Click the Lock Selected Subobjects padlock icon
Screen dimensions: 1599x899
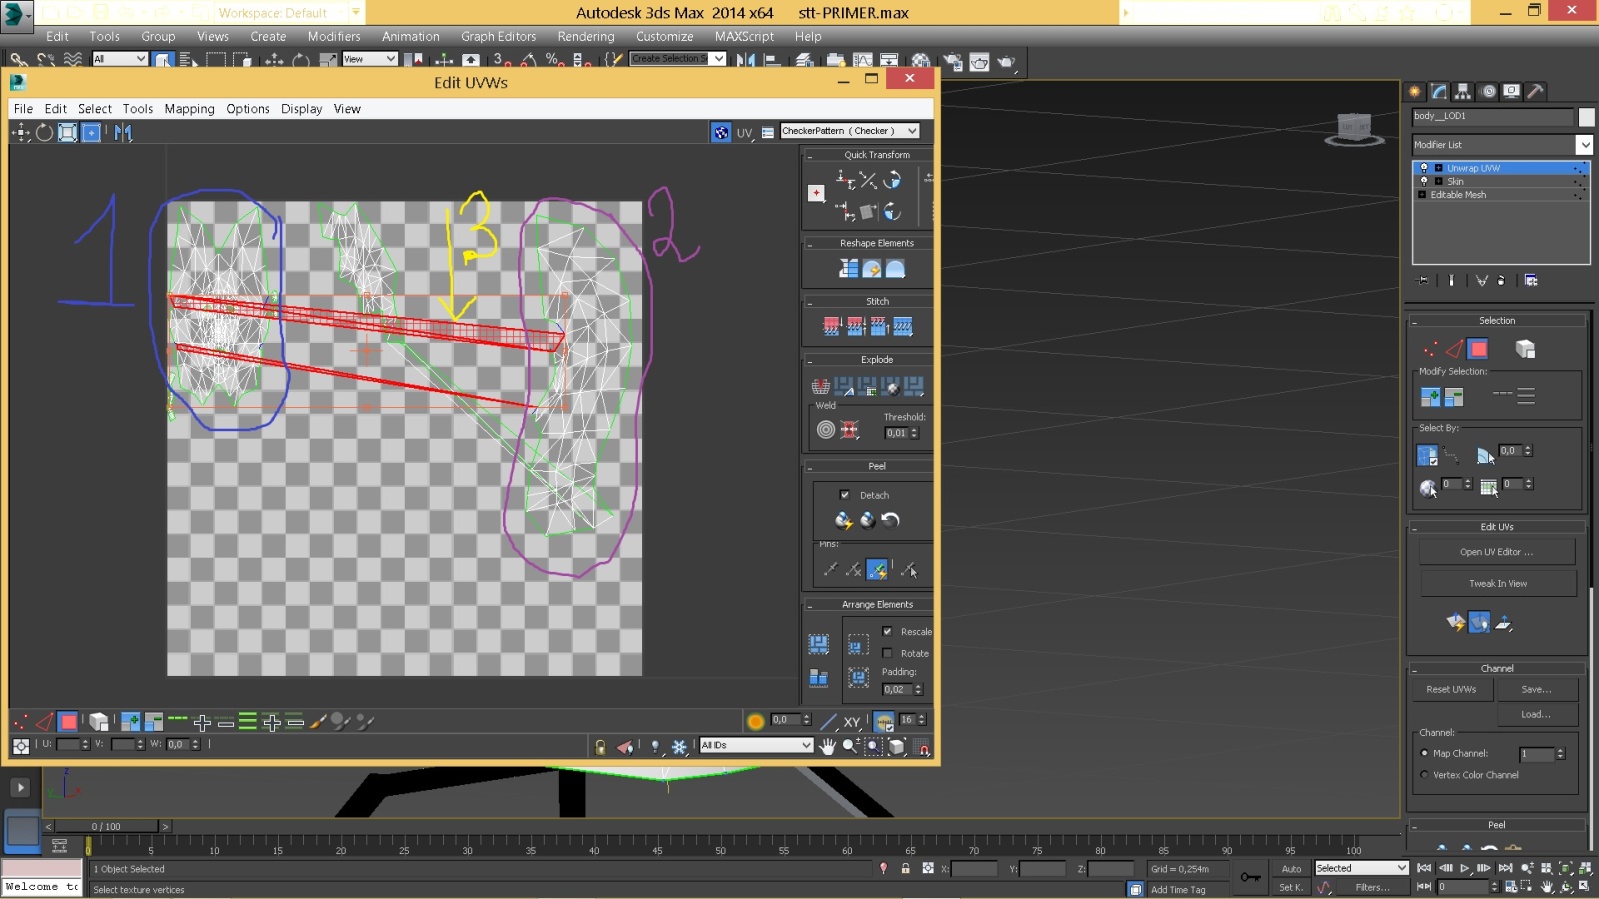click(x=600, y=746)
